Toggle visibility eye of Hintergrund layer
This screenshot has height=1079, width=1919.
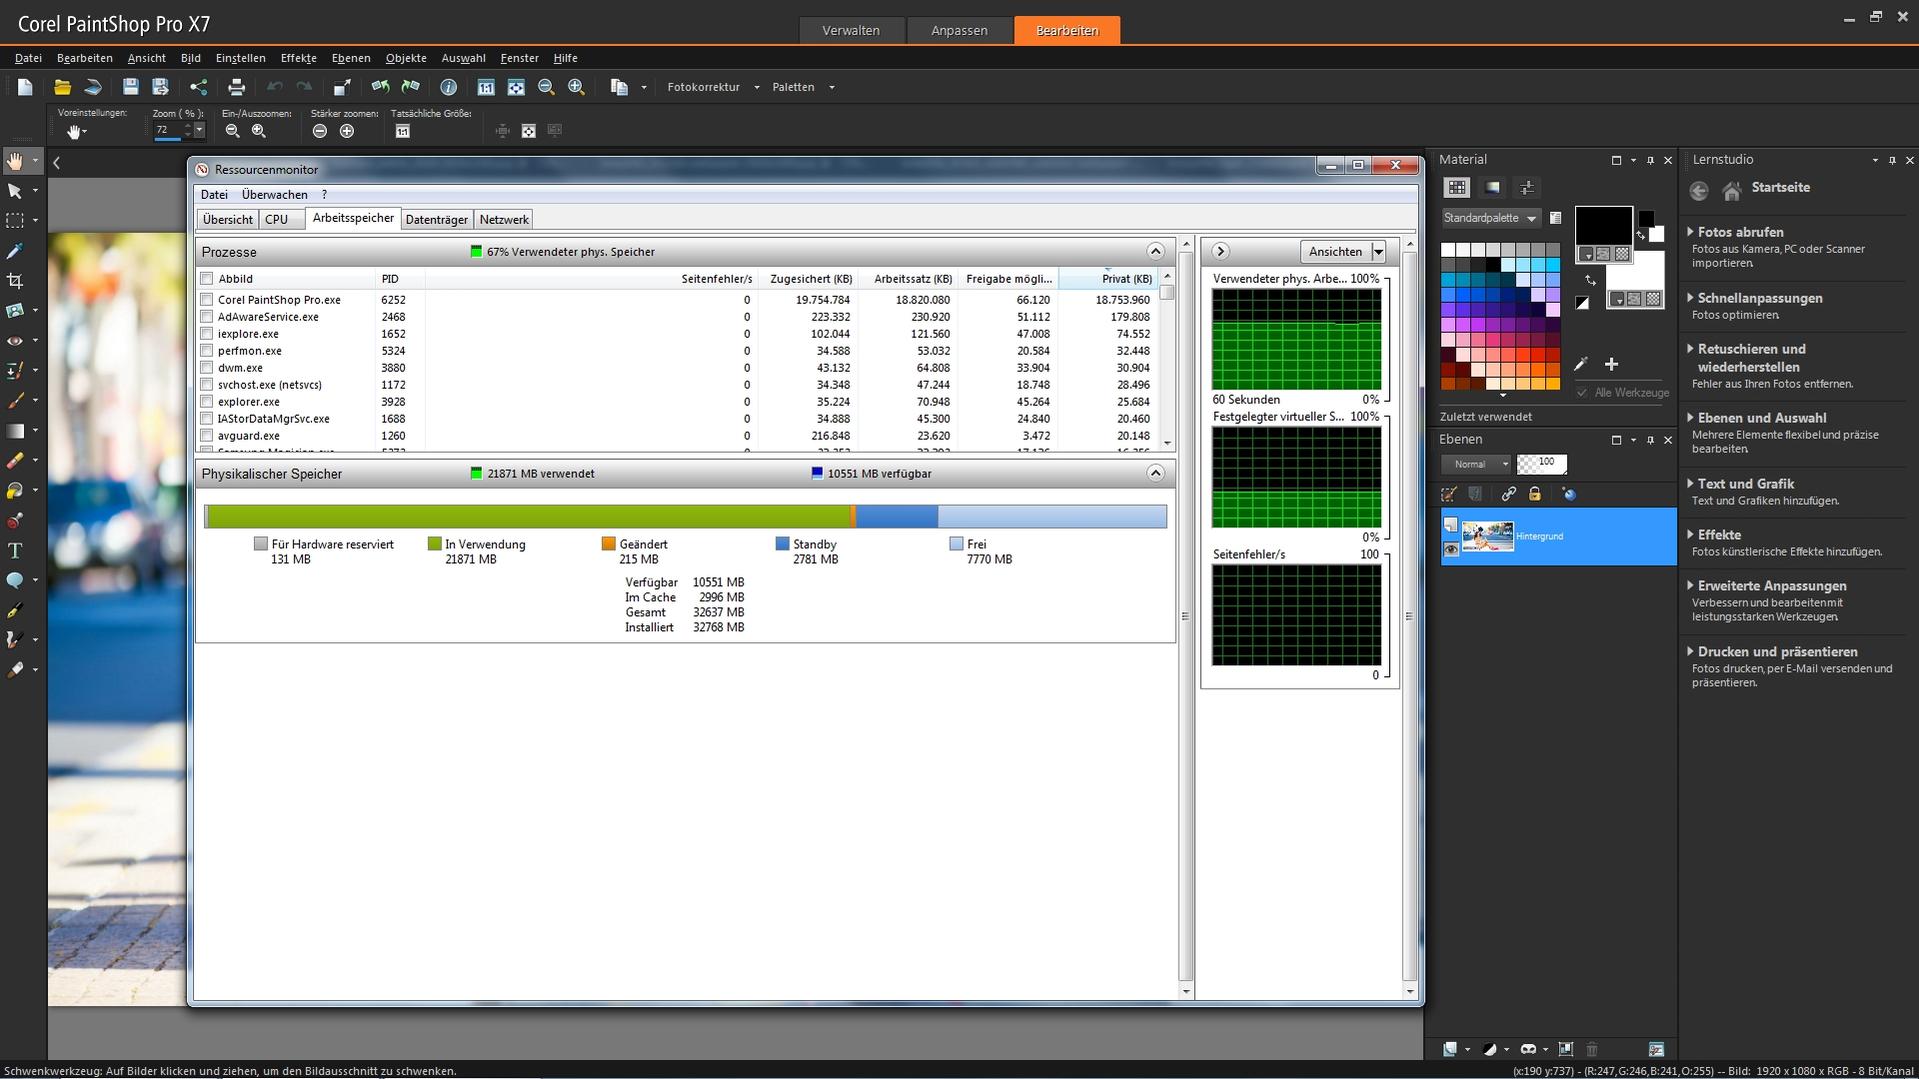tap(1451, 549)
